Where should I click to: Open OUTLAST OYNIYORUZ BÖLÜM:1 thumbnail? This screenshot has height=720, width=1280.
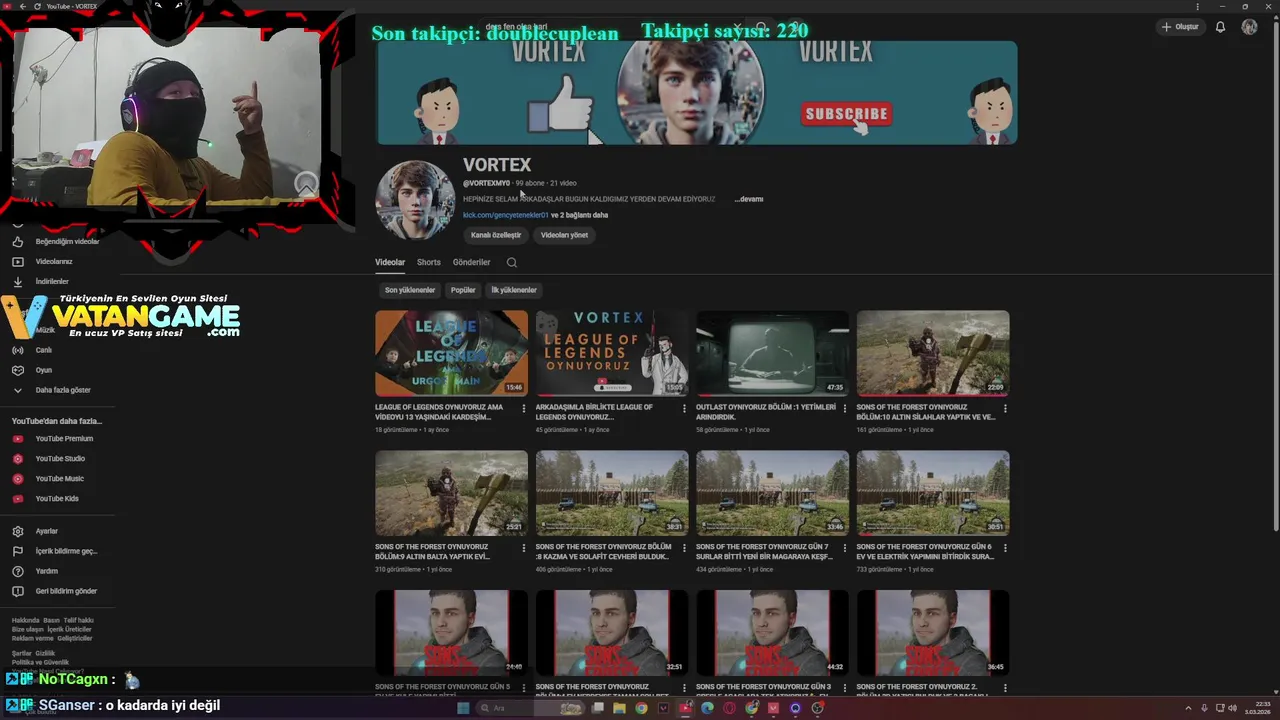pos(772,353)
